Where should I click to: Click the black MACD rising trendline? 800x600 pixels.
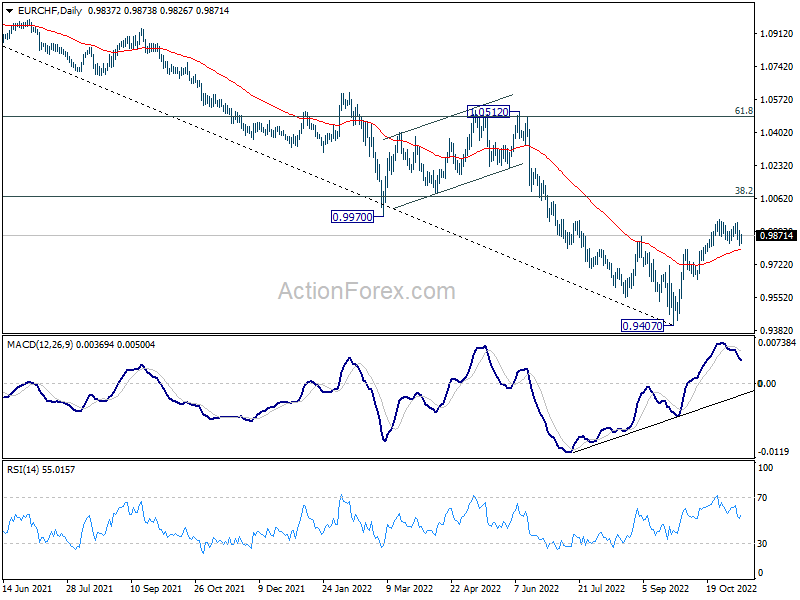(663, 422)
